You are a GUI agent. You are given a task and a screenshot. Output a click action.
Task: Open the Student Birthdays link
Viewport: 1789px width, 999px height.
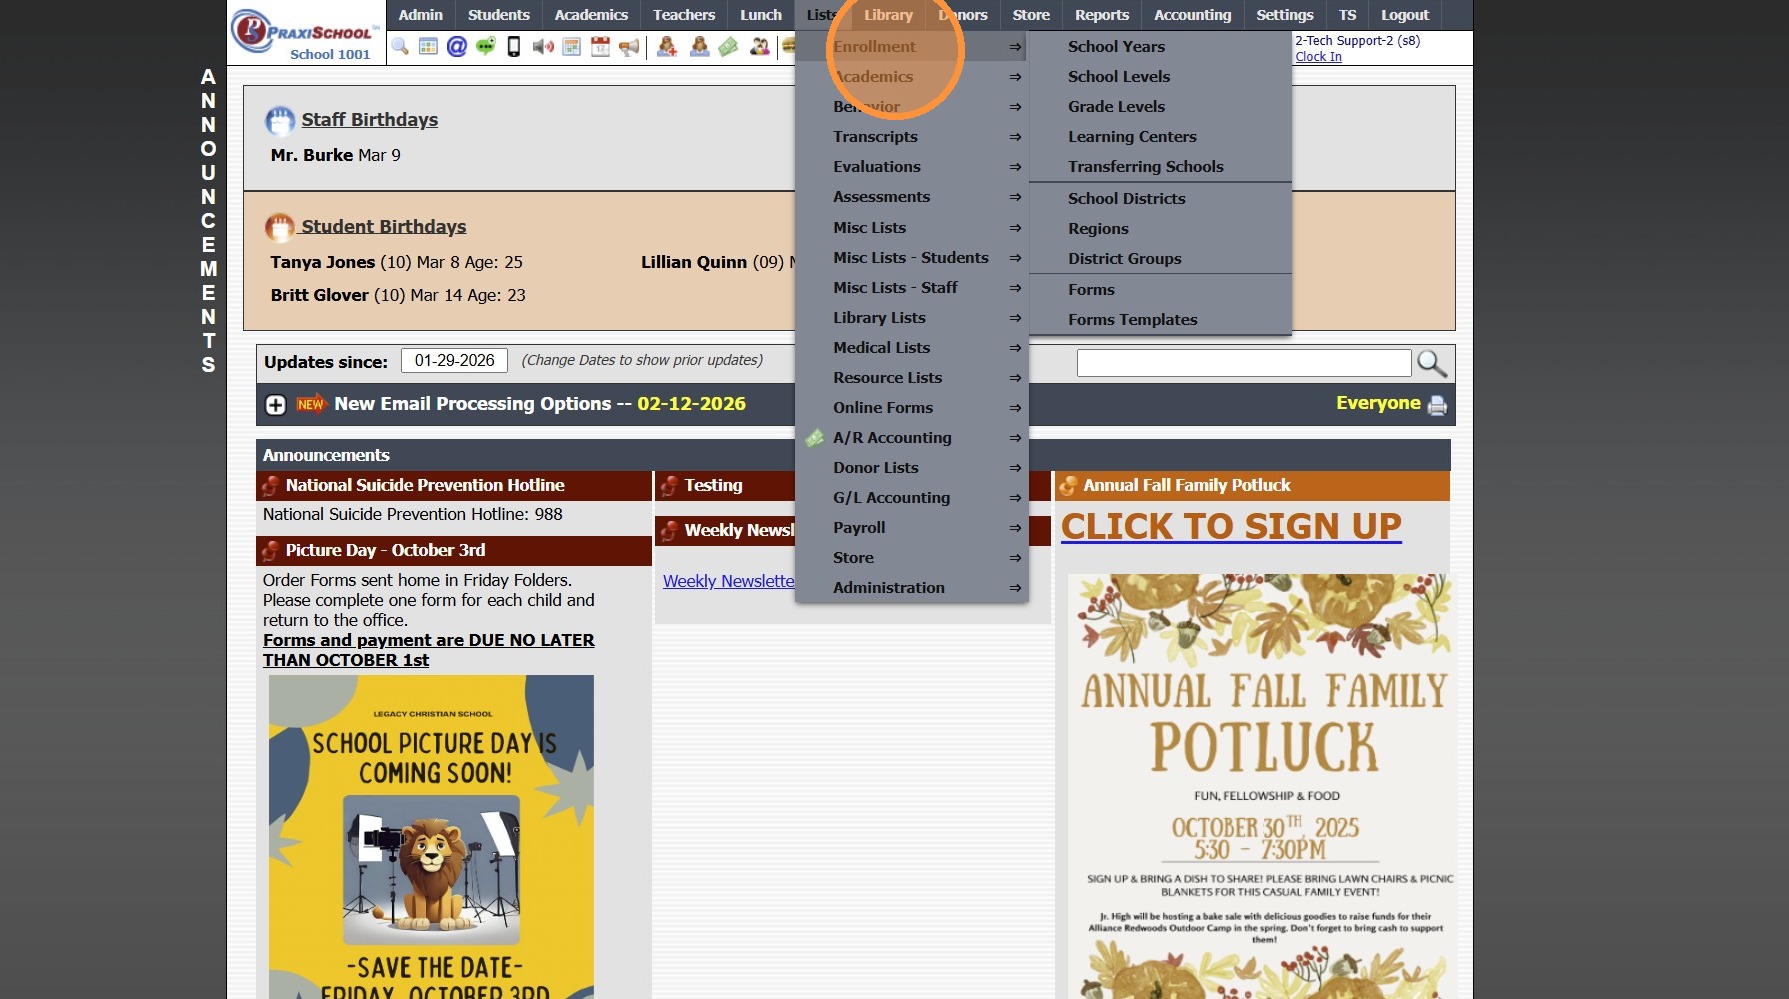tap(384, 227)
